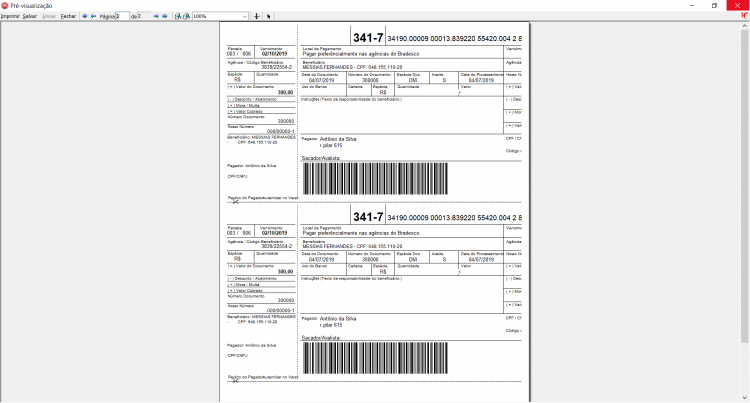Go to the last page
Viewport: 750px width, 403px height.
pyautogui.click(x=165, y=16)
